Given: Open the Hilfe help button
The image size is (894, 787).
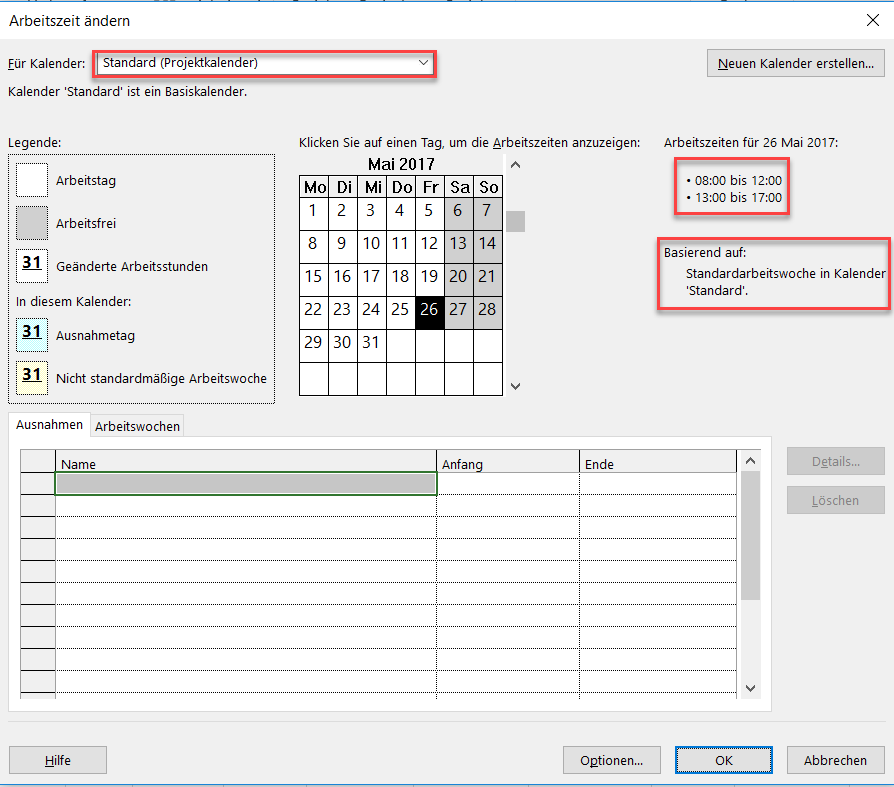Looking at the screenshot, I should point(58,760).
